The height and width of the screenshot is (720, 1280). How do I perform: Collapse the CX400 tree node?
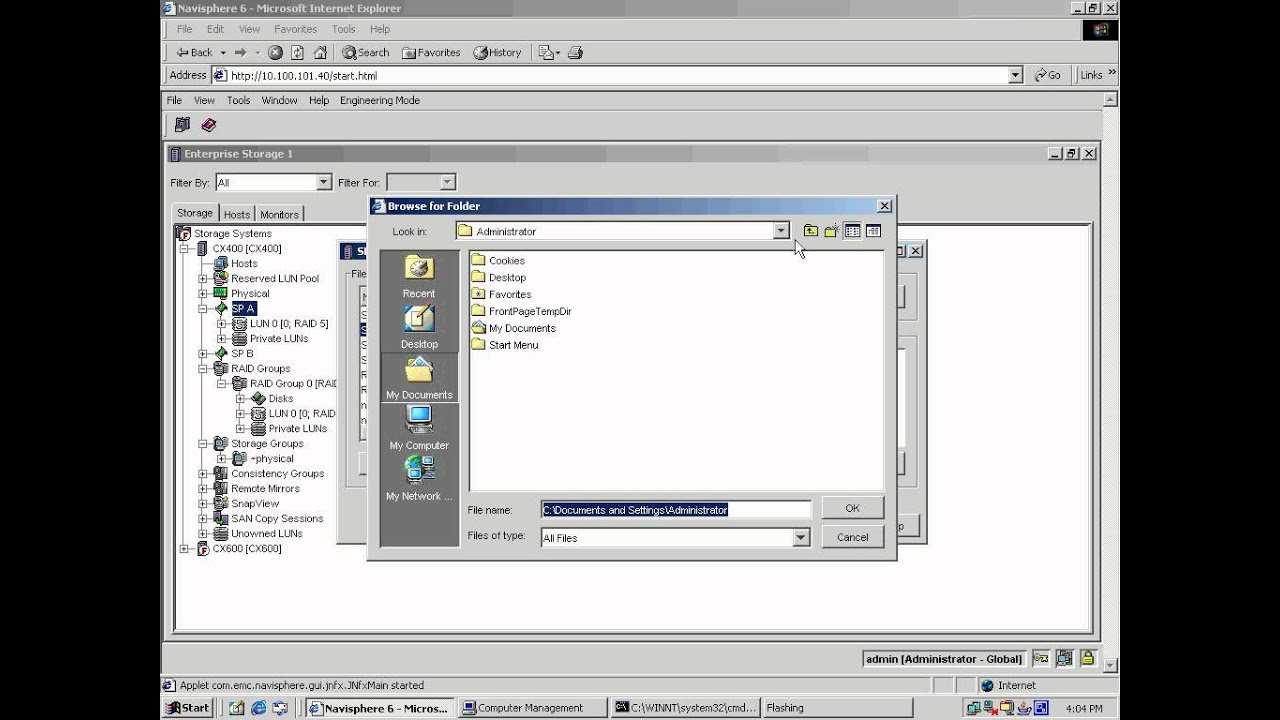[x=185, y=248]
